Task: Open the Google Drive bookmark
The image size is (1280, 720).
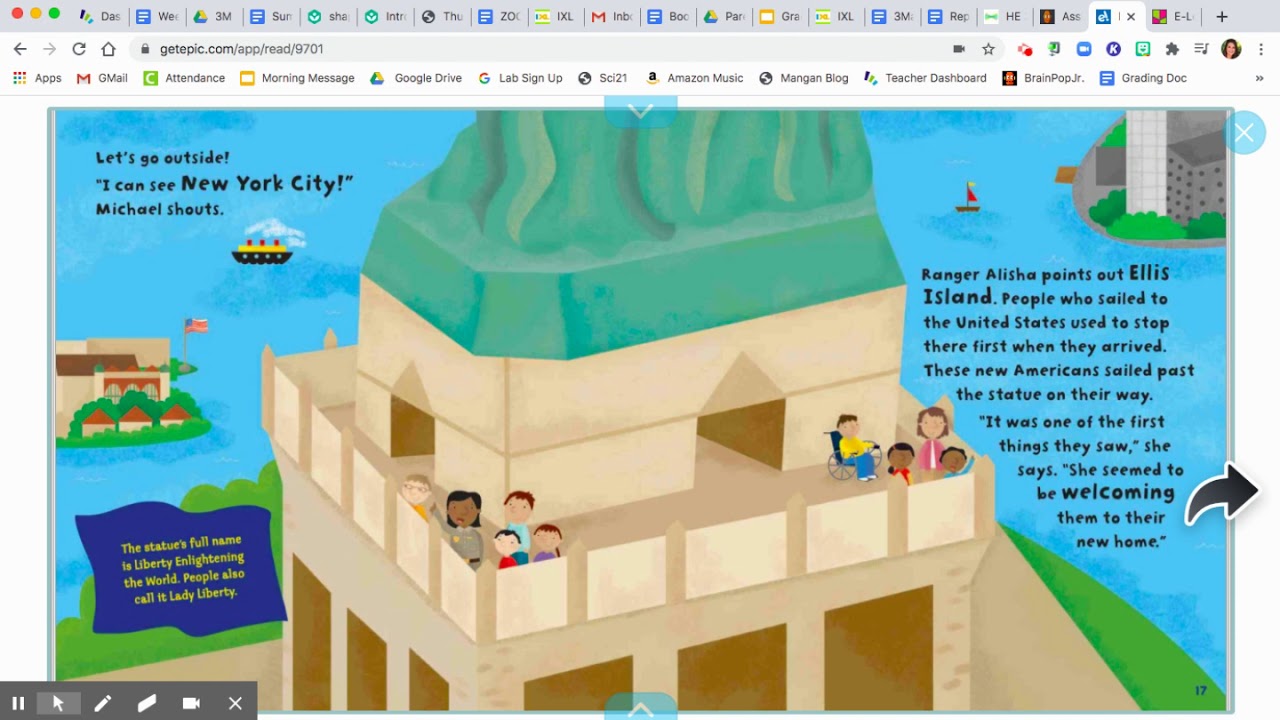Action: click(416, 78)
